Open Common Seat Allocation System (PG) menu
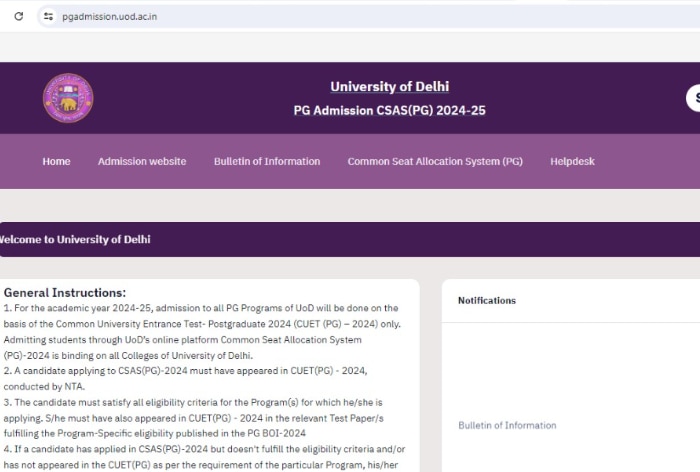Viewport: 700px width, 472px height. click(435, 161)
